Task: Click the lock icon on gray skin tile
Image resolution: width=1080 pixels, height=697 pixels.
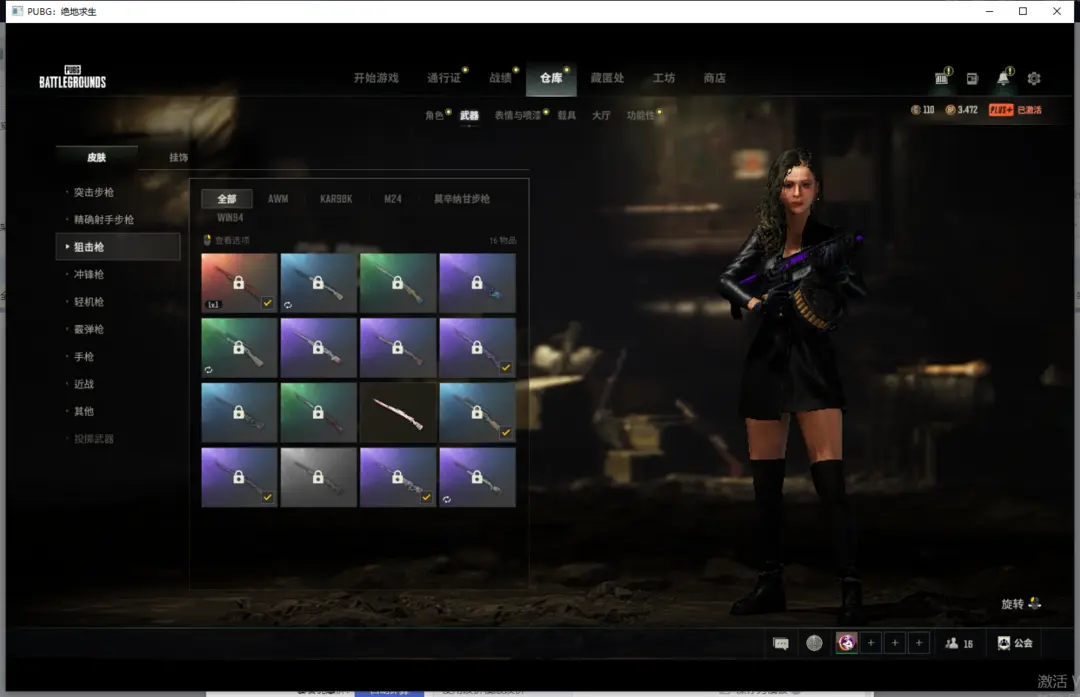Action: (318, 477)
